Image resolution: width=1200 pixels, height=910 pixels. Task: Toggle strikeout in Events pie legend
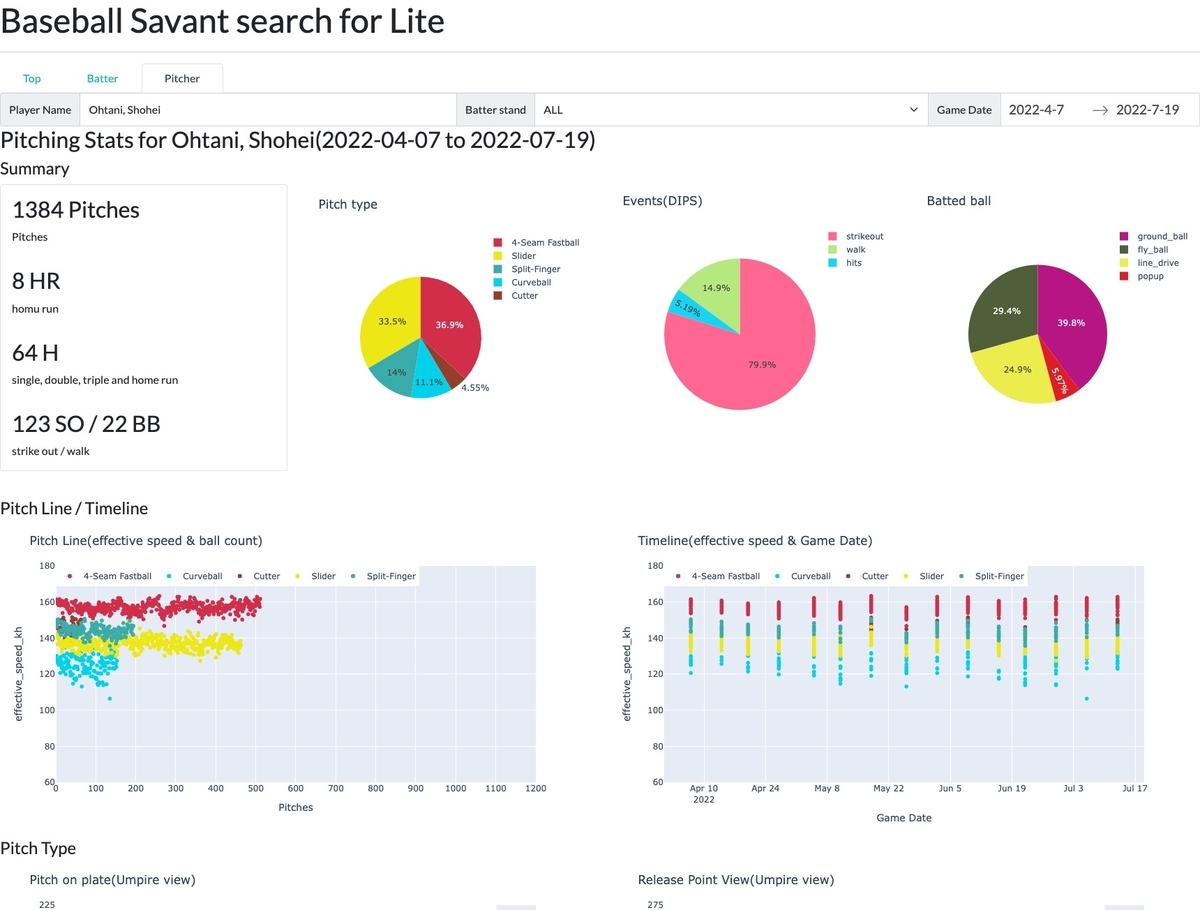[855, 236]
